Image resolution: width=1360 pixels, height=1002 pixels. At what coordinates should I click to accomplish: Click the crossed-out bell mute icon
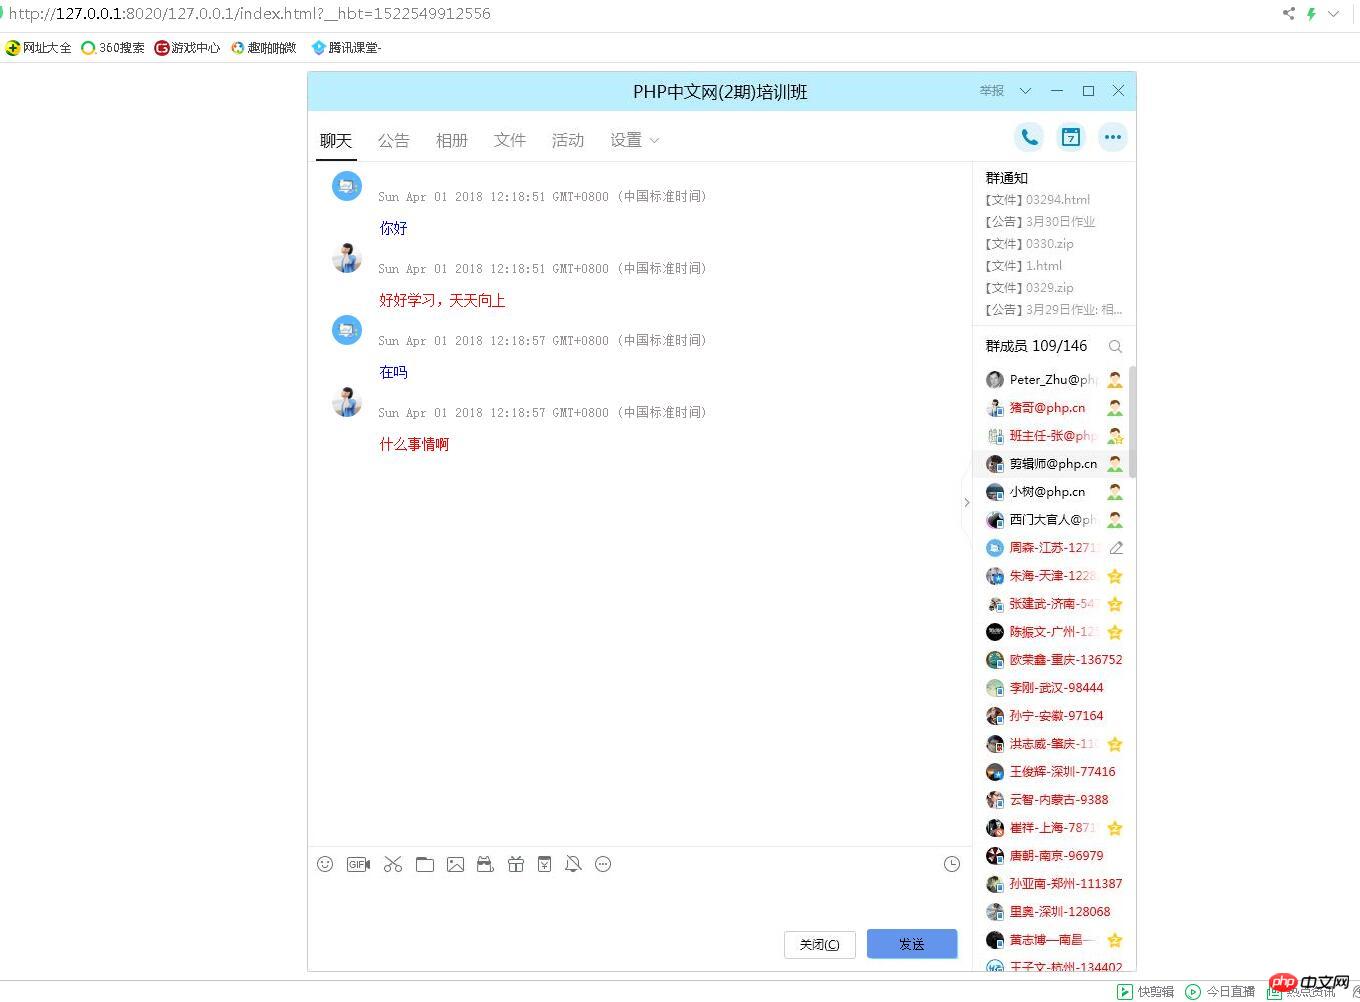pyautogui.click(x=573, y=864)
